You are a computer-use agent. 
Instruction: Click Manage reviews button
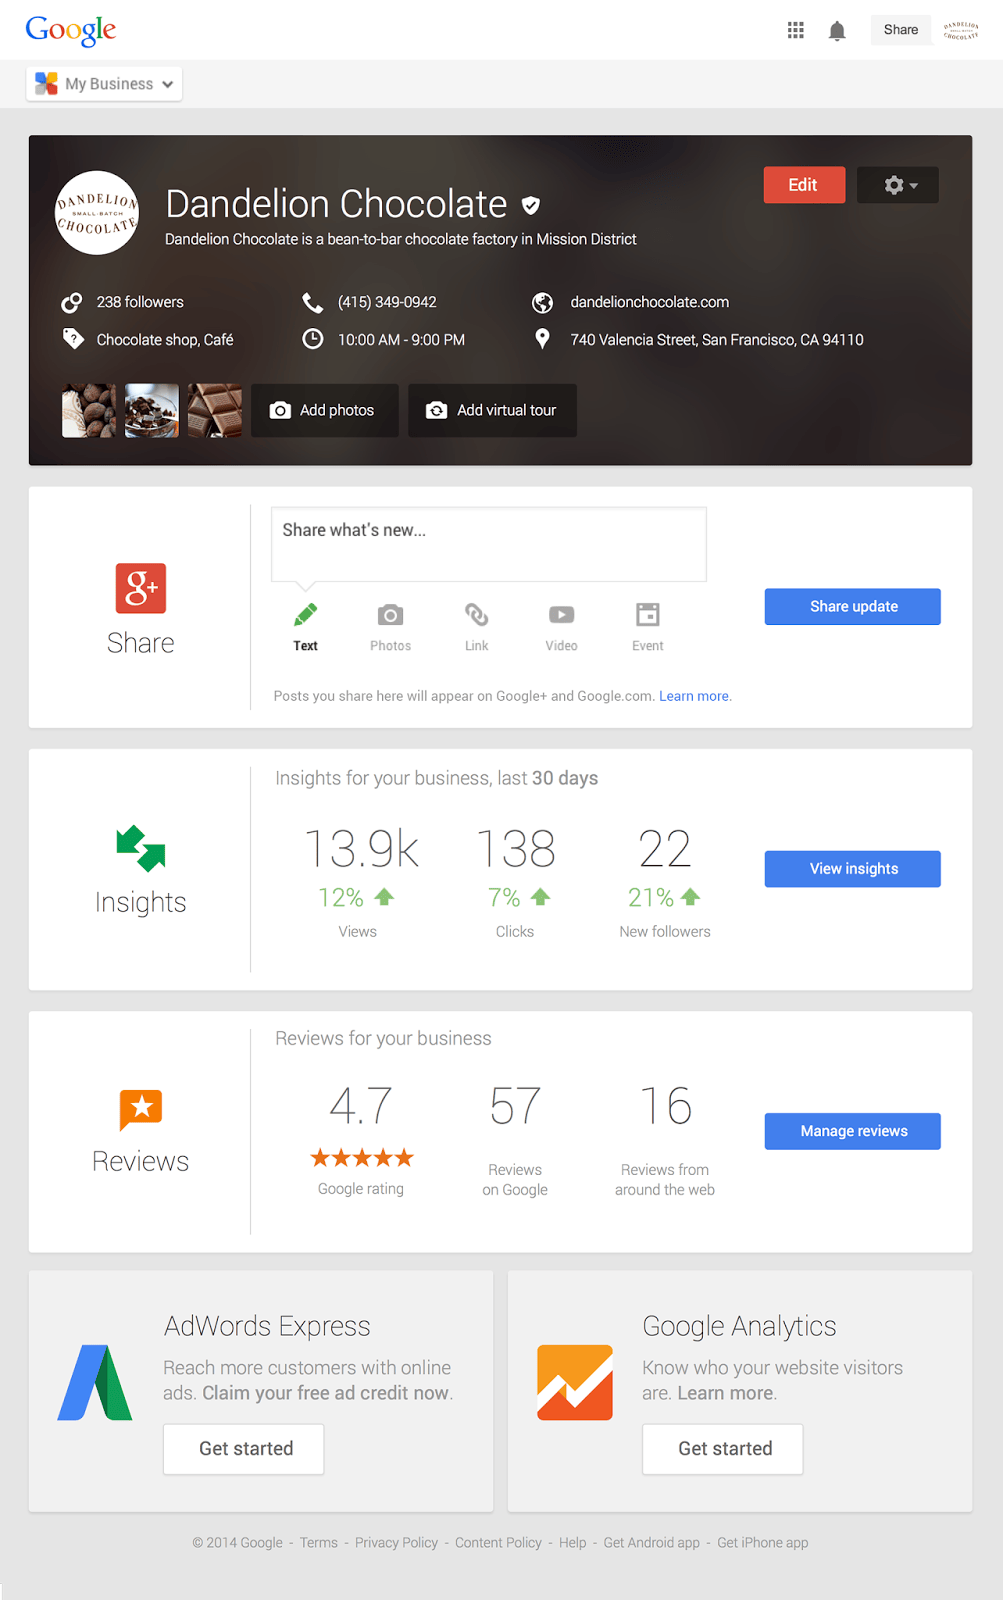(852, 1131)
